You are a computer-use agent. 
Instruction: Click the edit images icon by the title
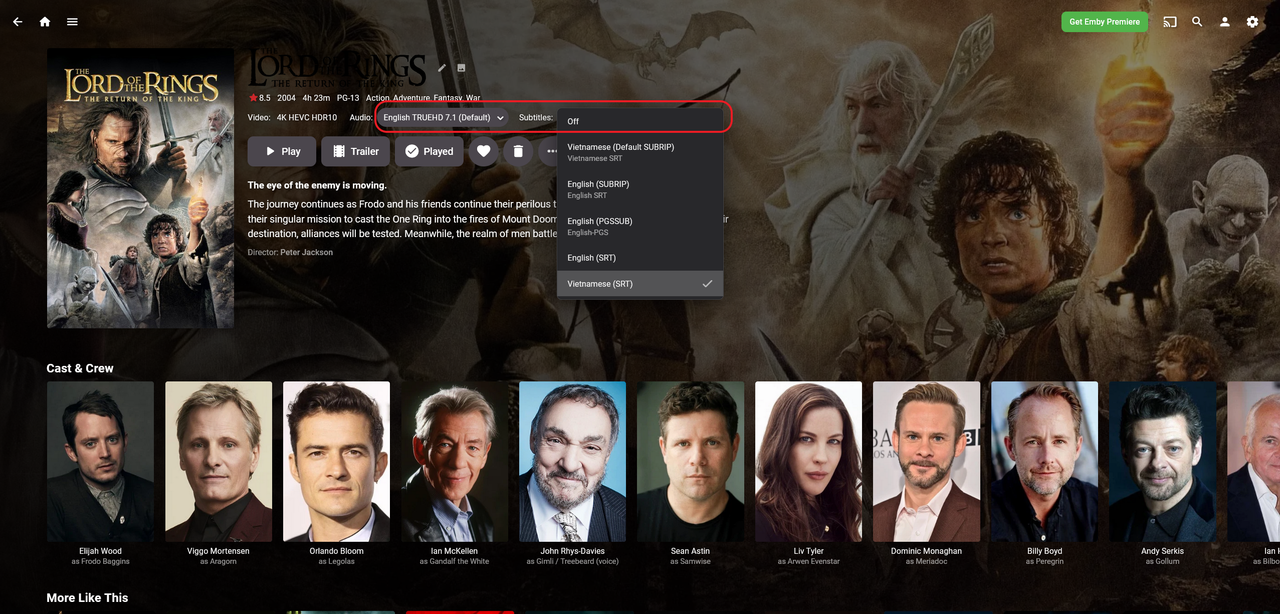461,68
